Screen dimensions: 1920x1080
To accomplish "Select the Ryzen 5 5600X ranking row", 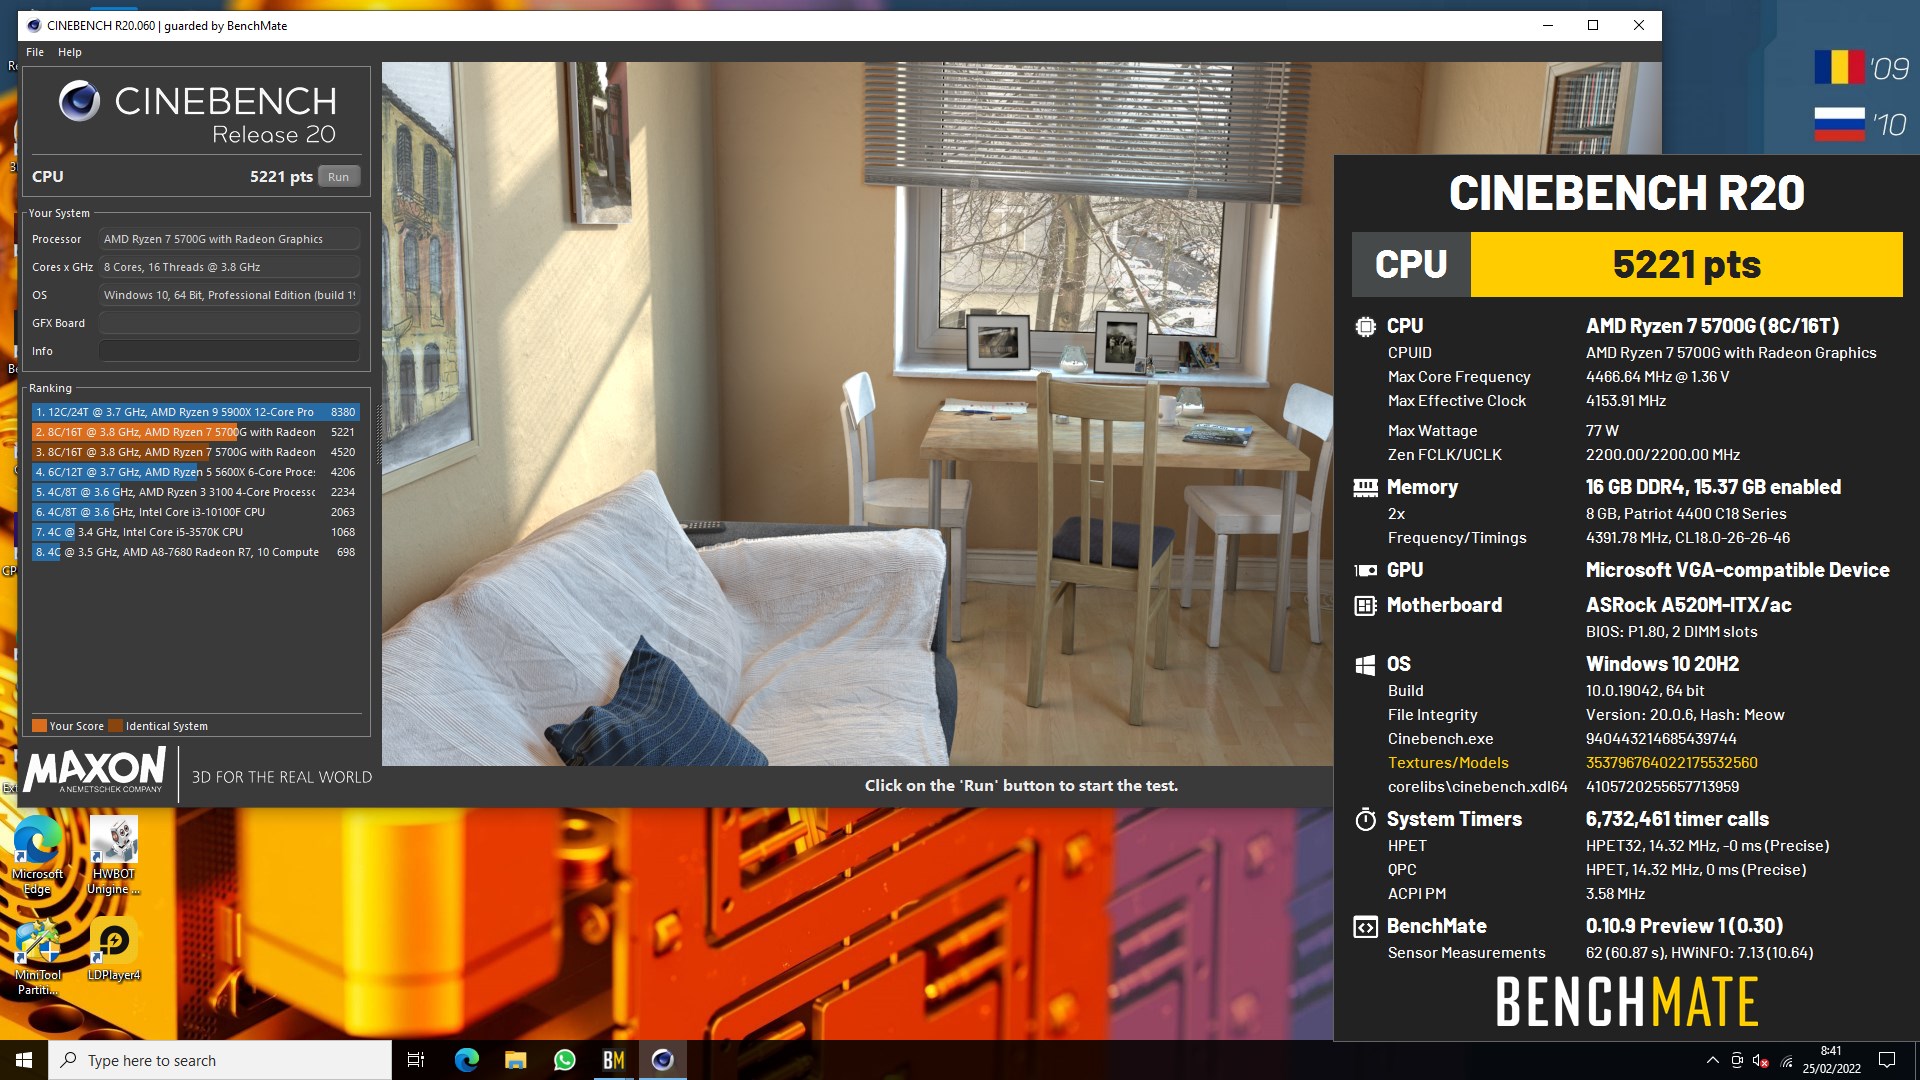I will point(195,472).
